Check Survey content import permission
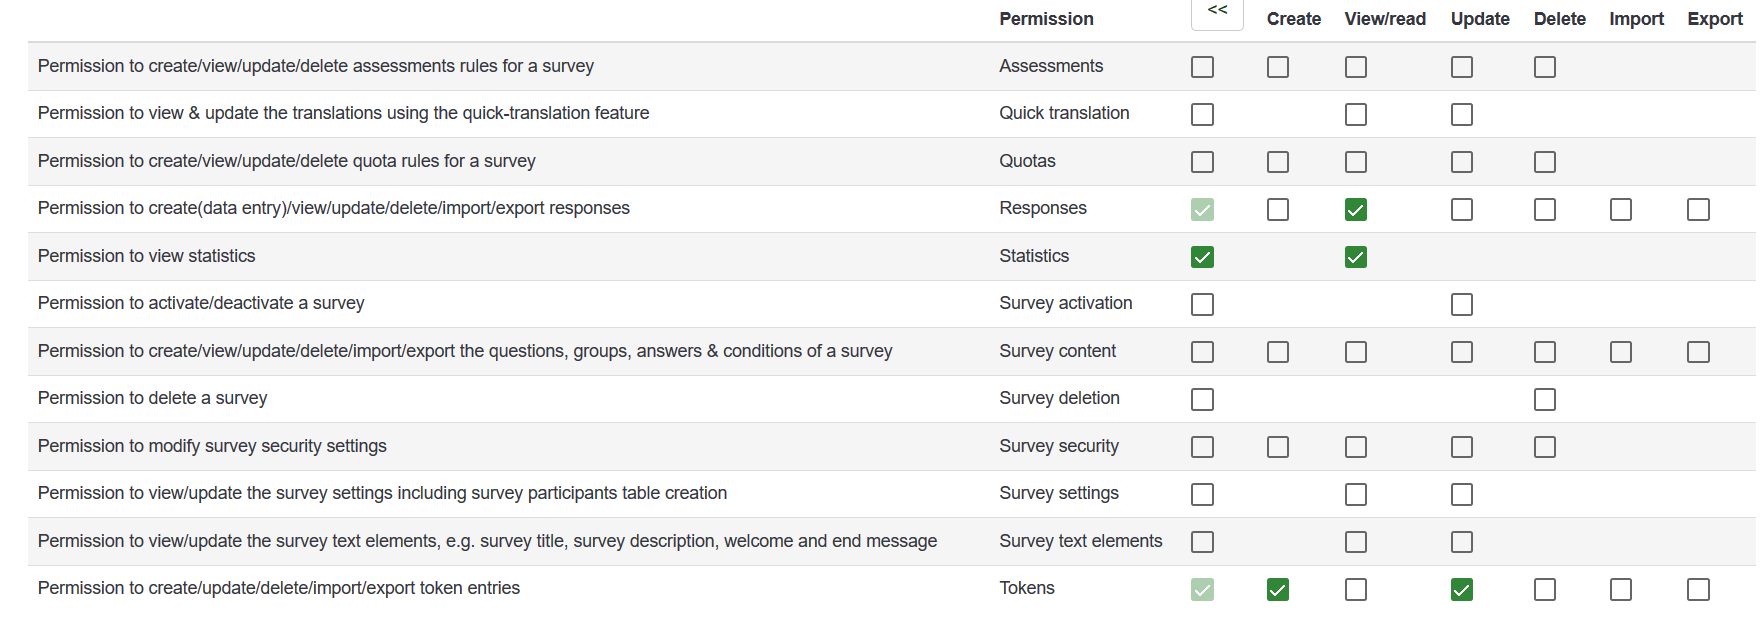The width and height of the screenshot is (1761, 627). [1621, 352]
